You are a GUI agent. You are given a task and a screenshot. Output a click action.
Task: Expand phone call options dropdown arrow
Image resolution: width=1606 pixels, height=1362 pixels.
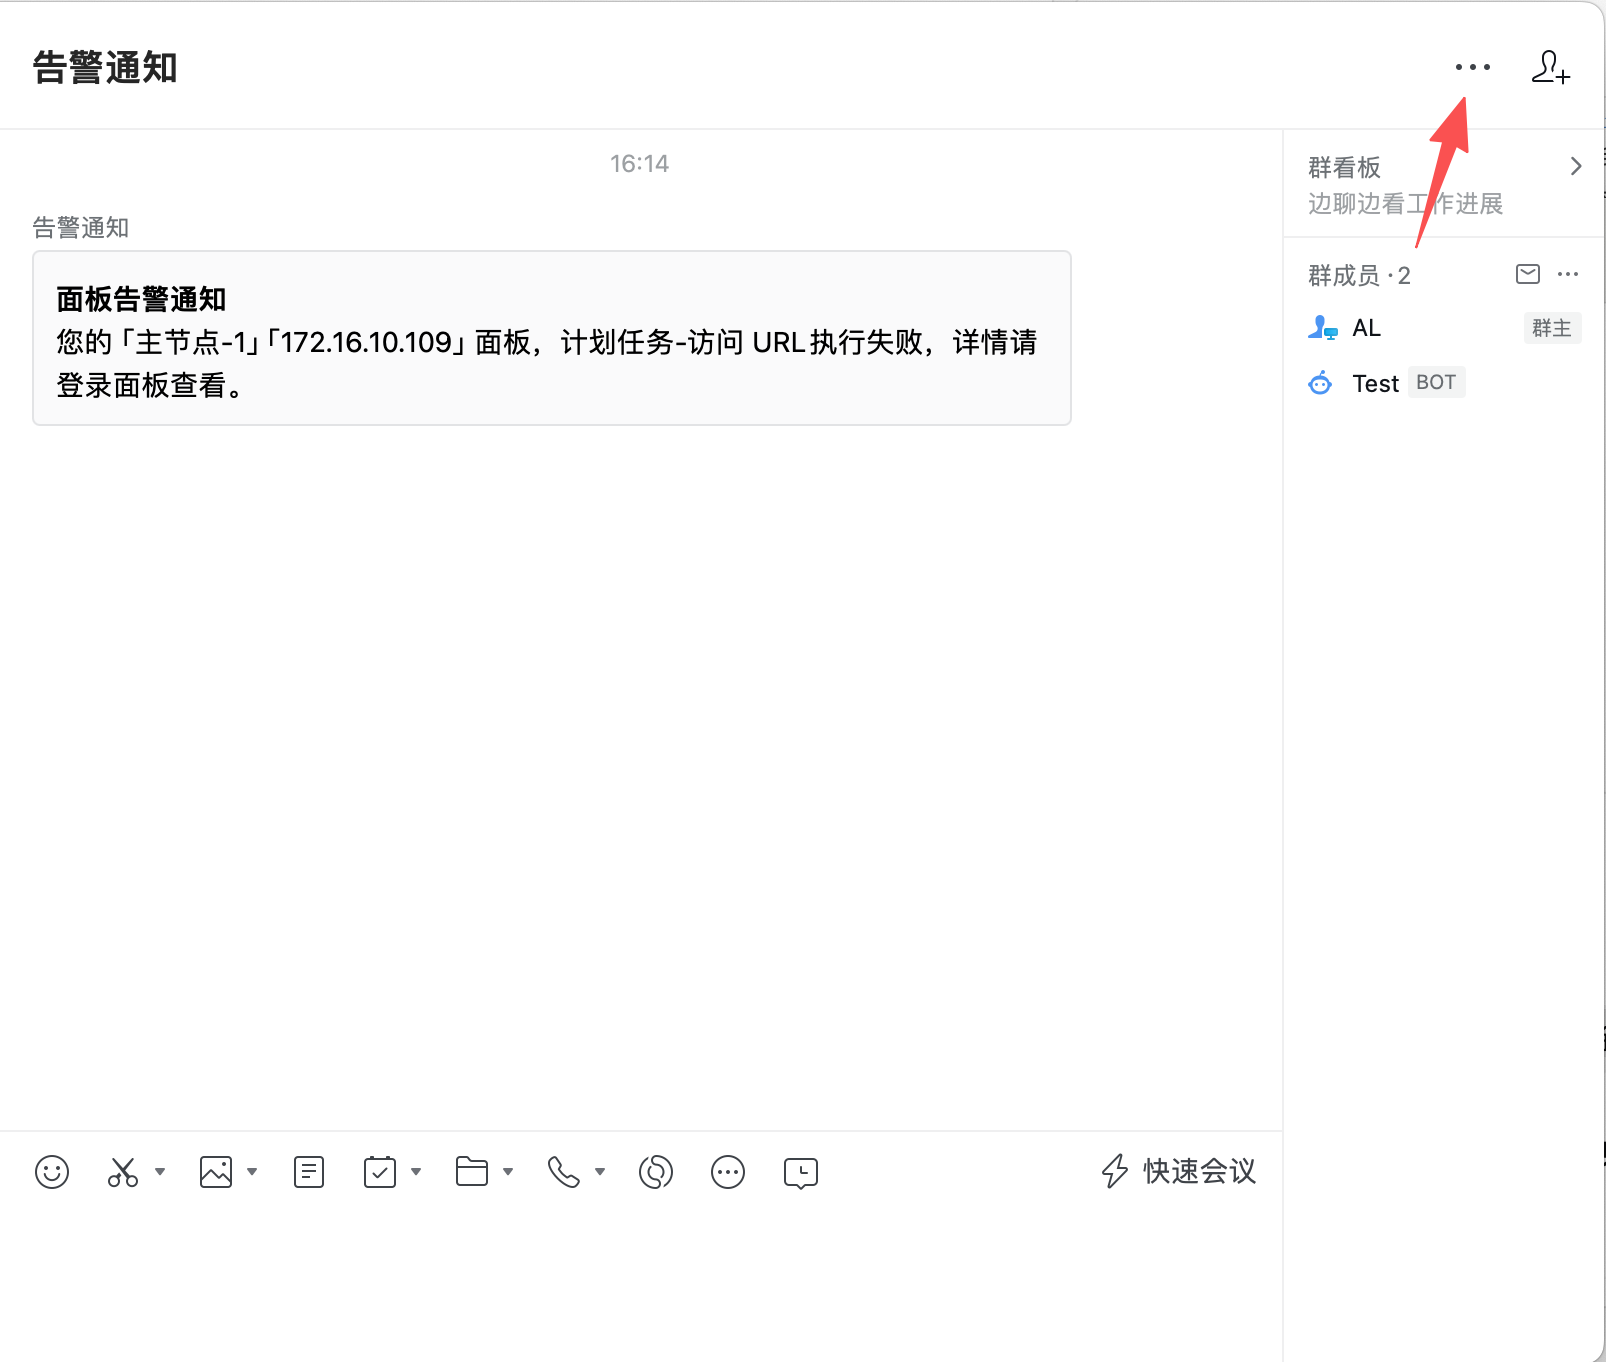[x=600, y=1171]
